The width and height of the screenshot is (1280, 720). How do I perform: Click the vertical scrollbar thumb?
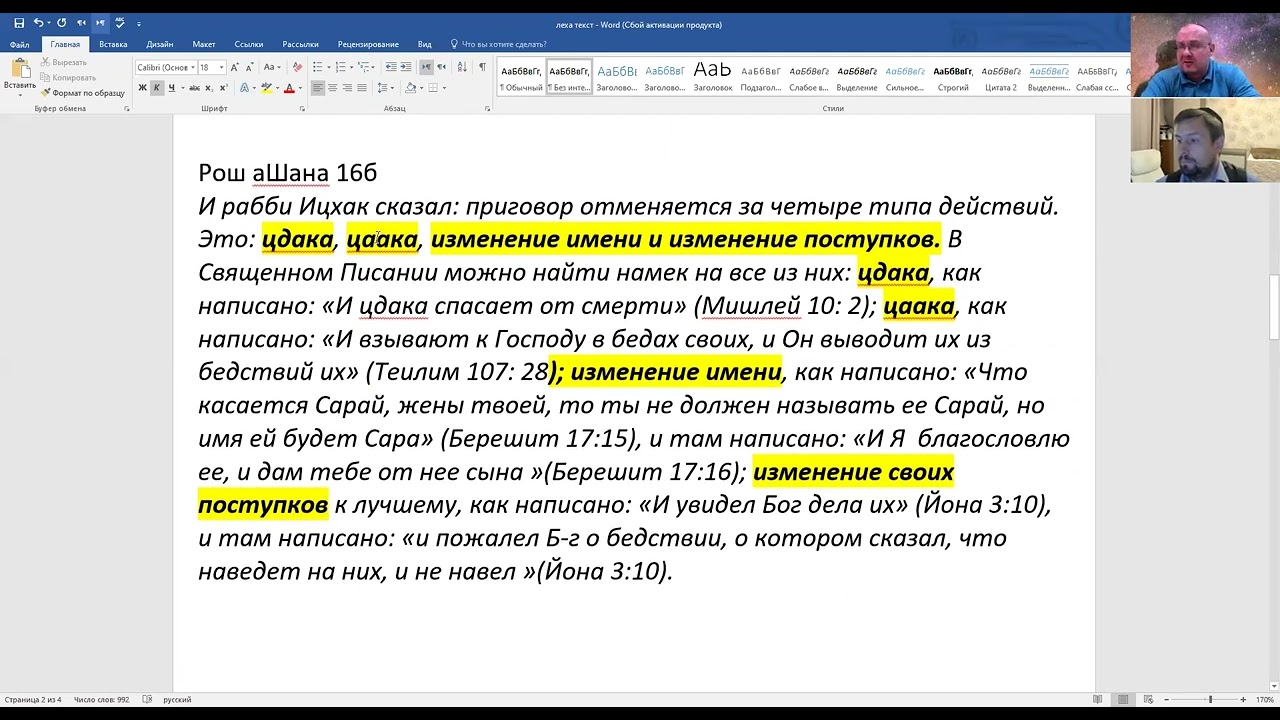point(1274,307)
